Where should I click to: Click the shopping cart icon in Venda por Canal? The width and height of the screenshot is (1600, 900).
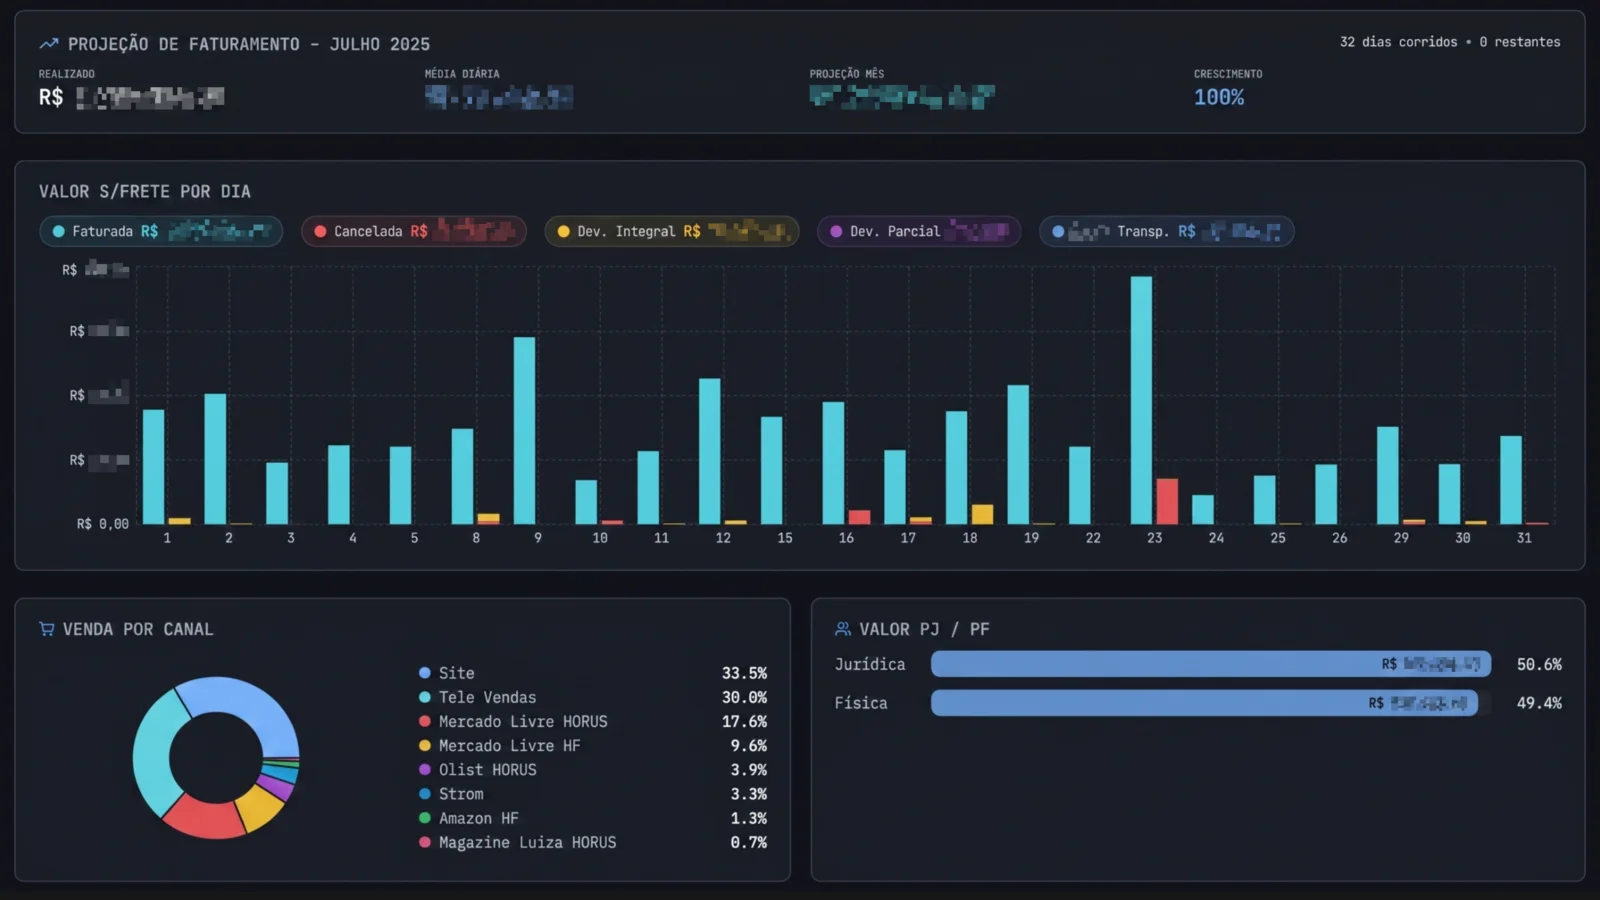(x=47, y=629)
